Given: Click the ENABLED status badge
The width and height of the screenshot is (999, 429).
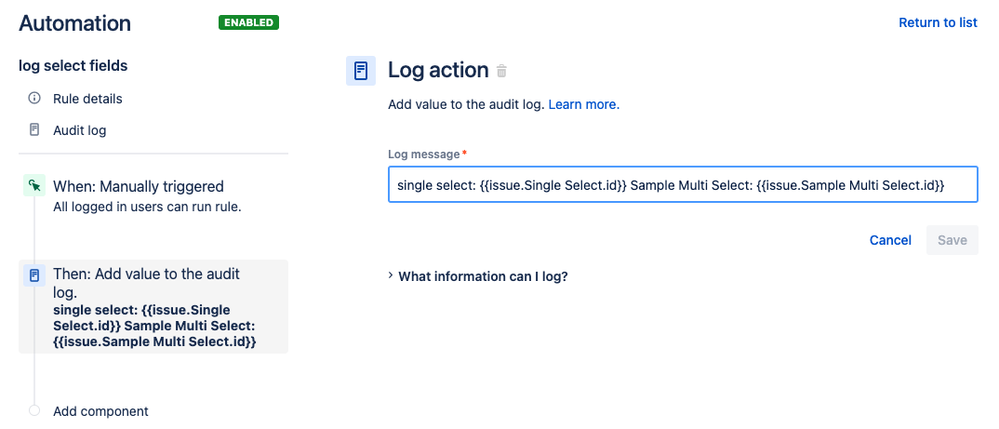Looking at the screenshot, I should [248, 23].
